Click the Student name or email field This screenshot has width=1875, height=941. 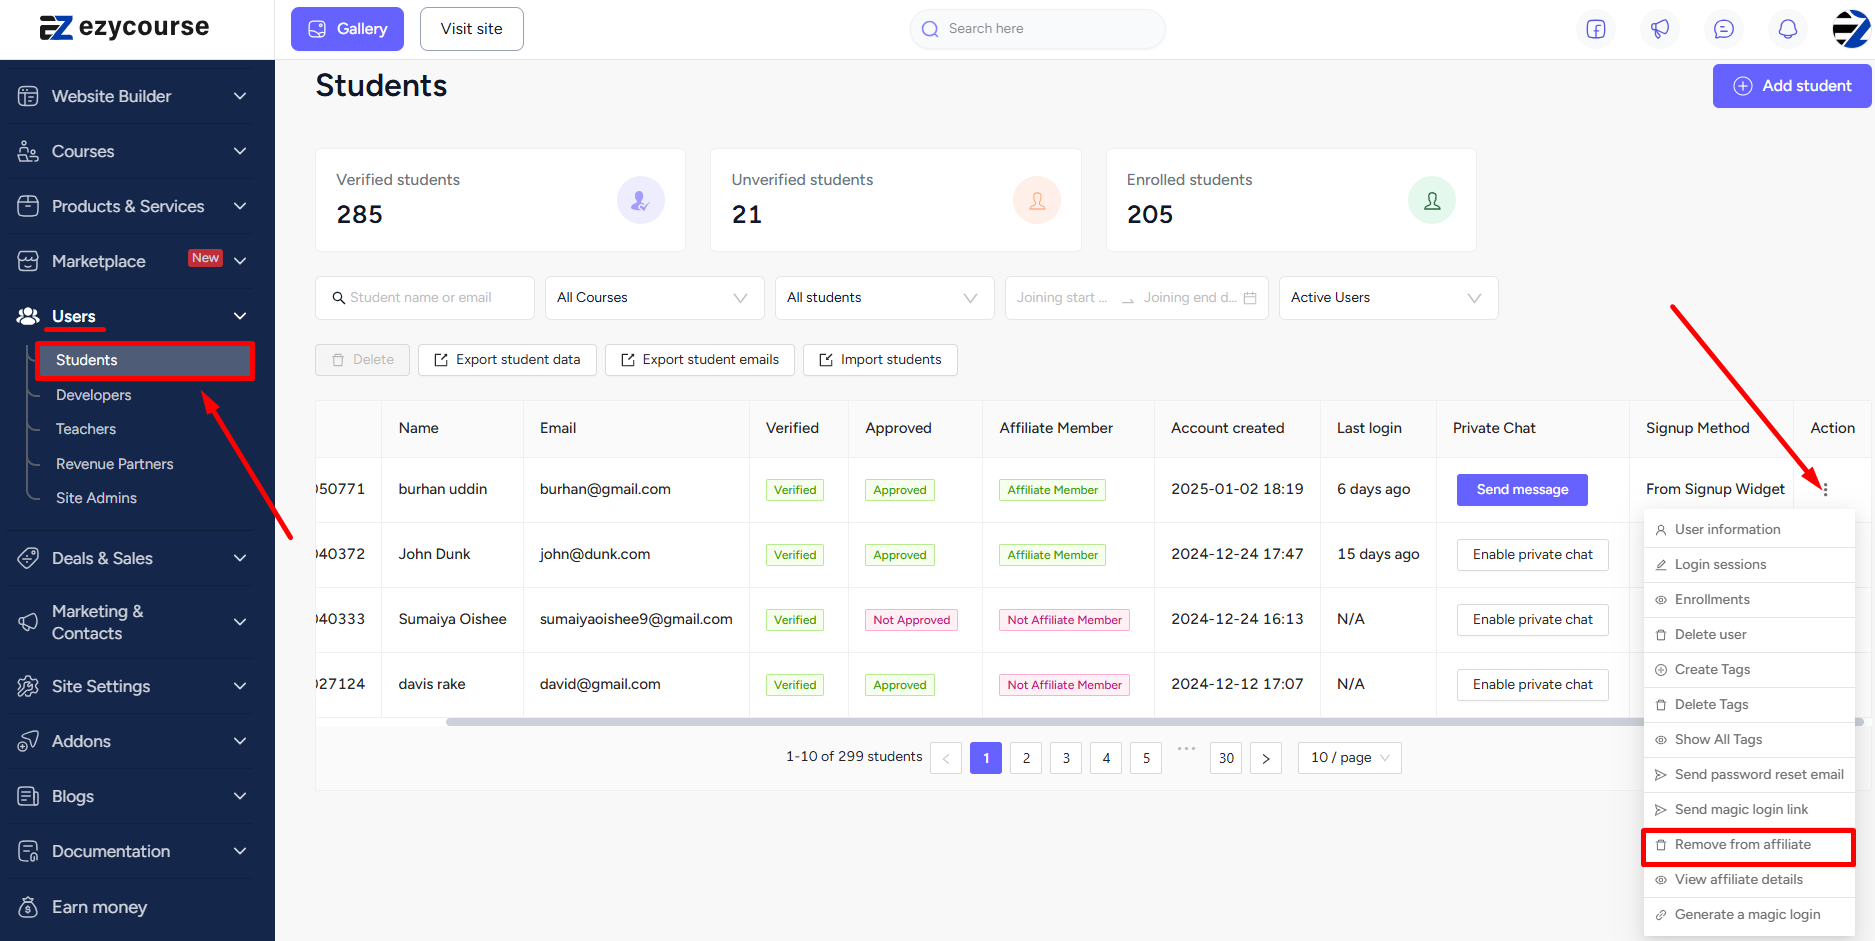pyautogui.click(x=425, y=298)
